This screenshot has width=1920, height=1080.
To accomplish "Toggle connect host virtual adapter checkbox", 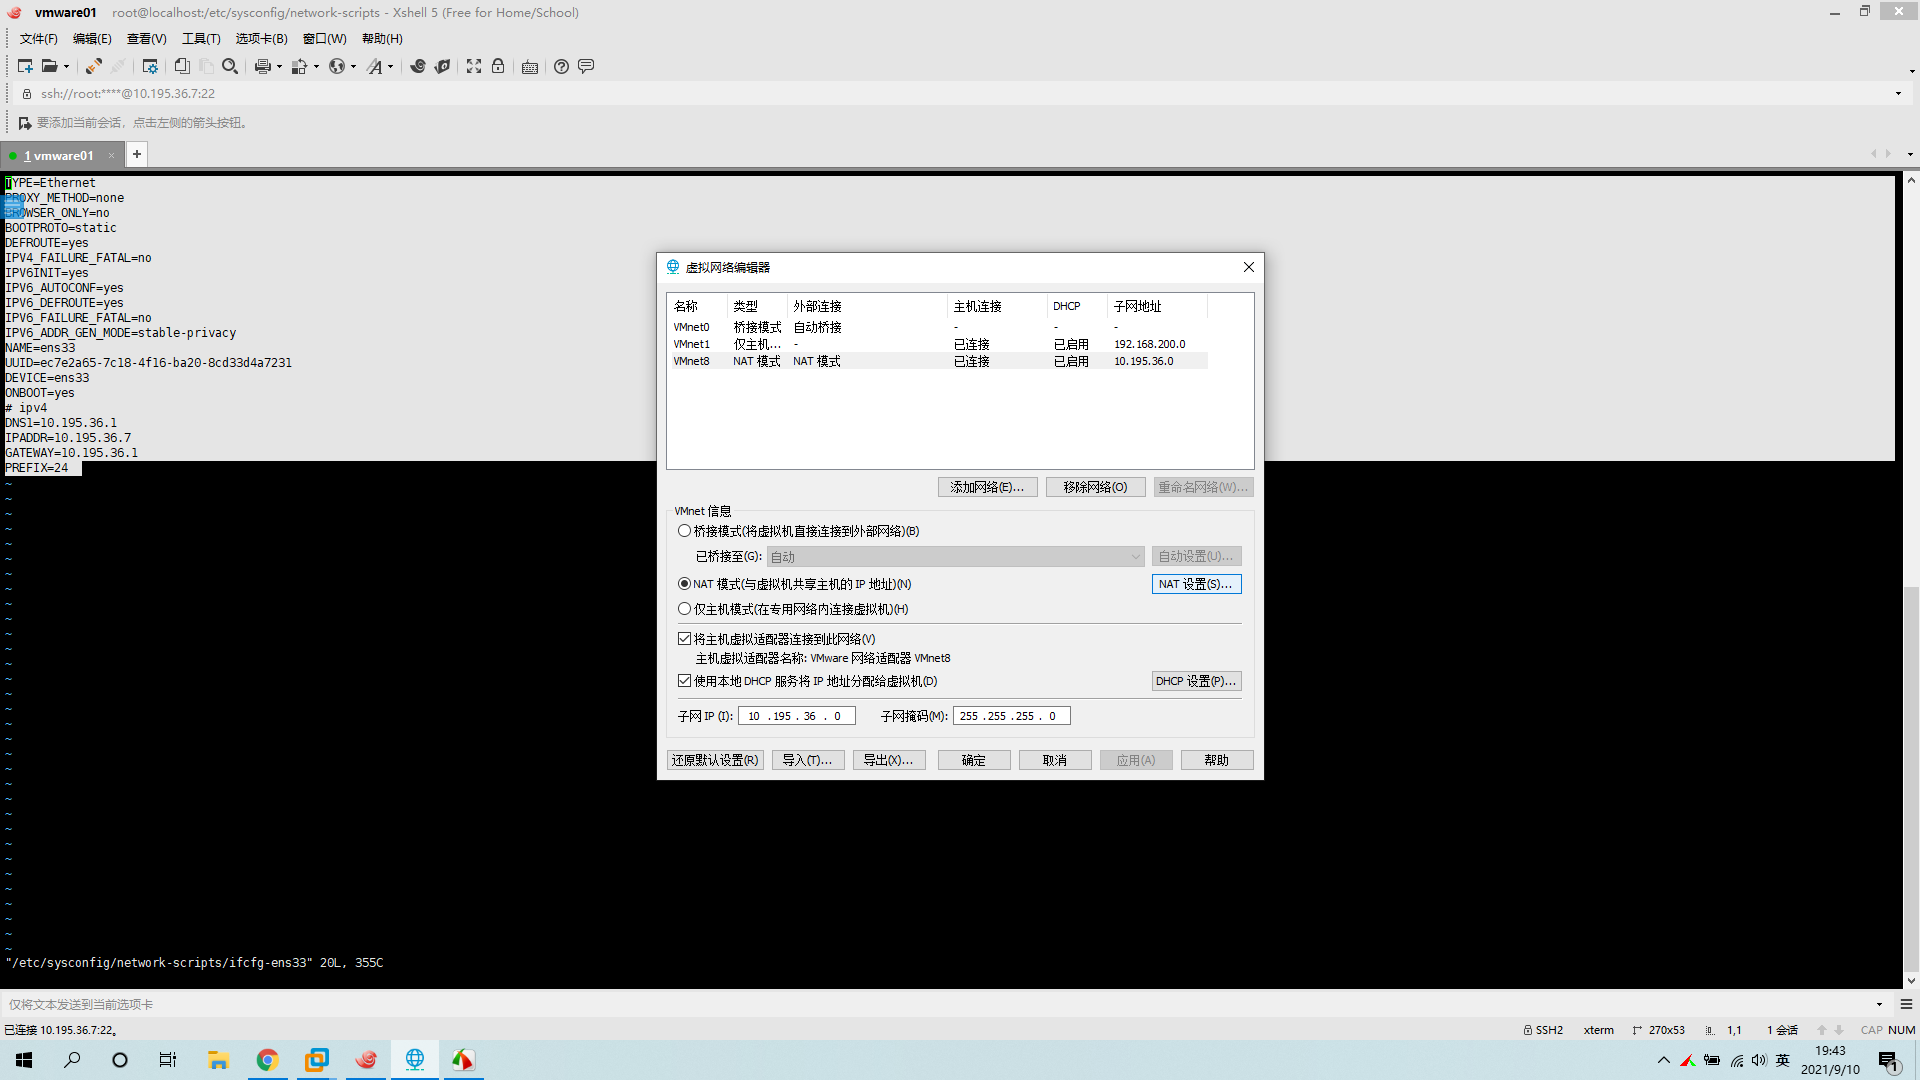I will click(685, 639).
